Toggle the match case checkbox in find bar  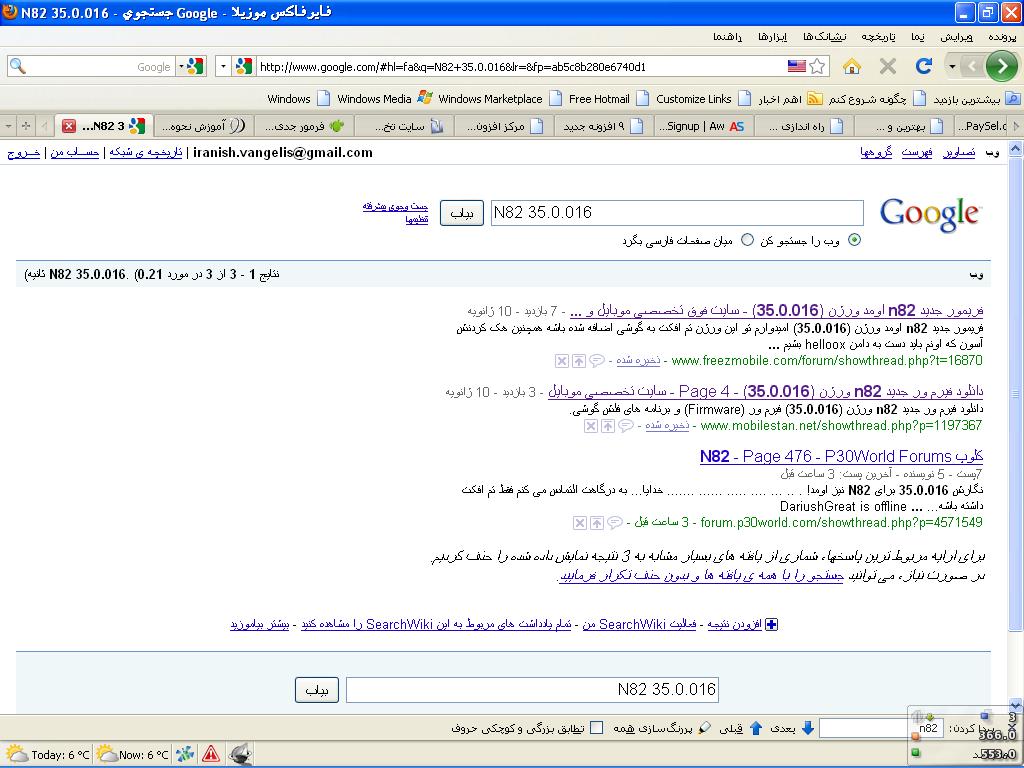coord(596,728)
